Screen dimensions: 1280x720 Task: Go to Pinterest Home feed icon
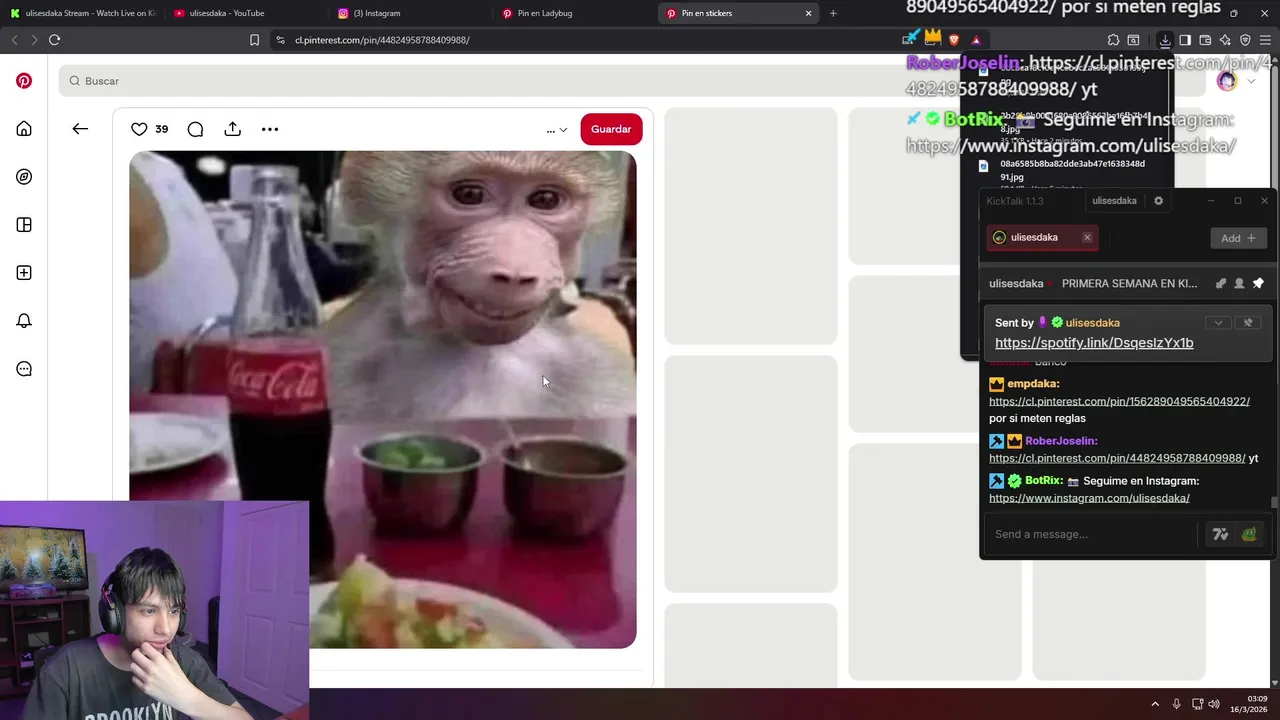tap(24, 129)
